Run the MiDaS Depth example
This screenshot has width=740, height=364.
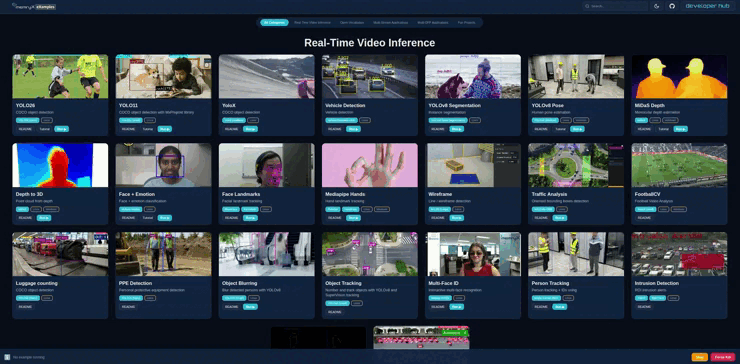681,129
